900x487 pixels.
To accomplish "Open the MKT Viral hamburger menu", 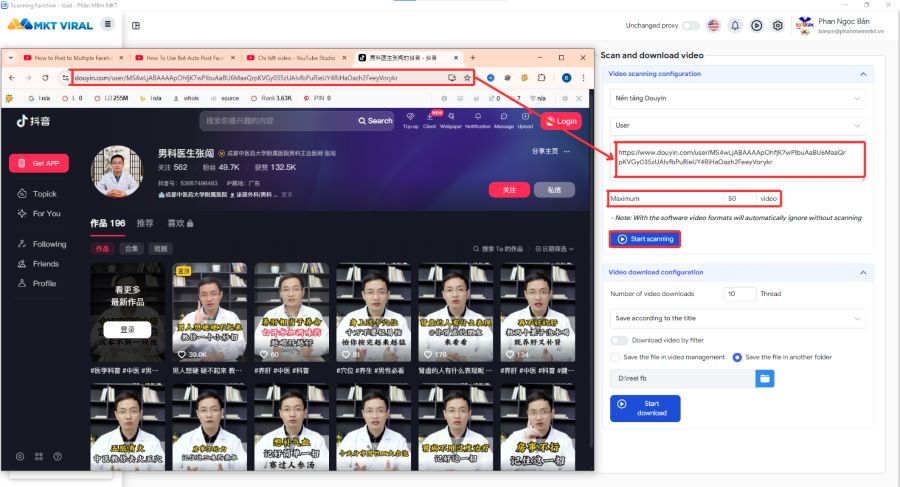I will click(107, 24).
